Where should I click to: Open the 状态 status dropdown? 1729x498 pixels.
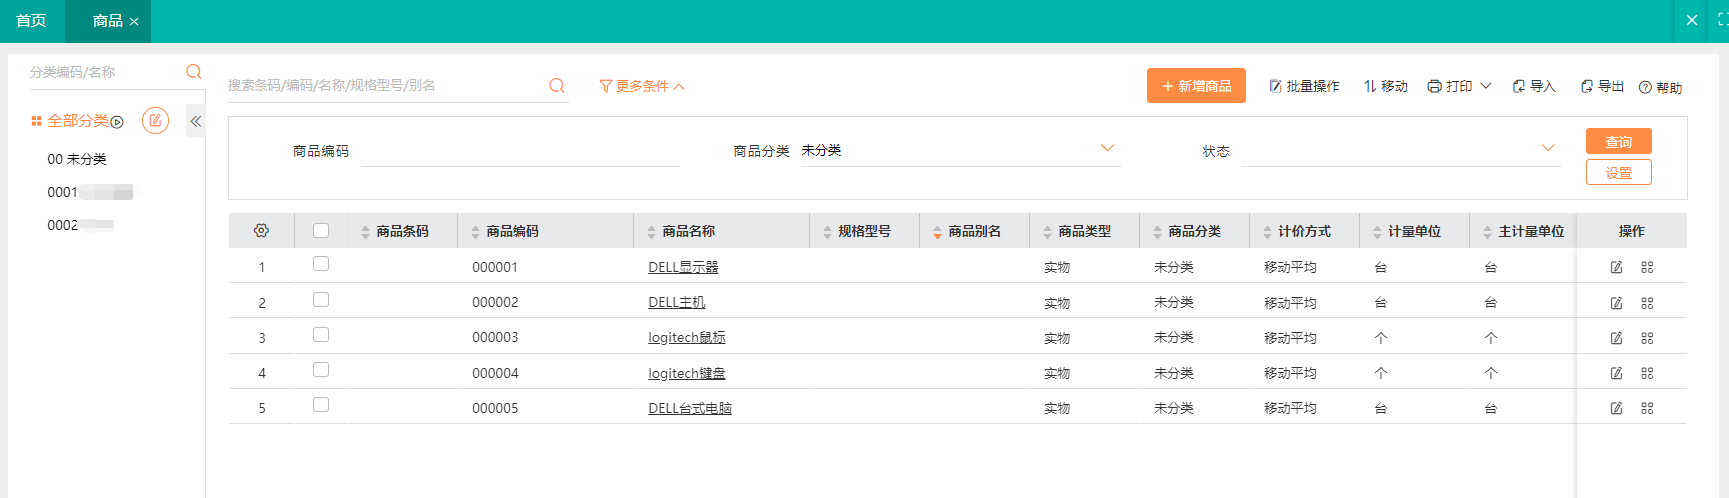(1547, 149)
